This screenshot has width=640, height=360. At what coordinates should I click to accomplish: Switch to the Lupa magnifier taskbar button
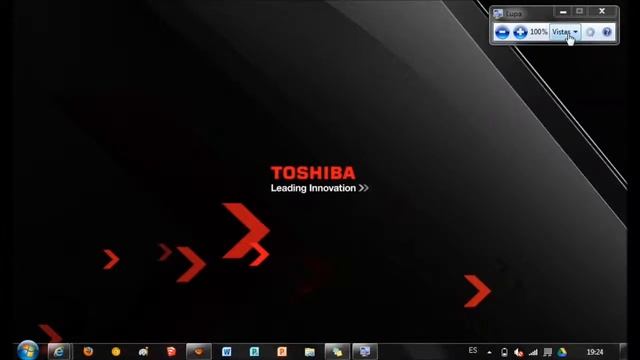(364, 351)
